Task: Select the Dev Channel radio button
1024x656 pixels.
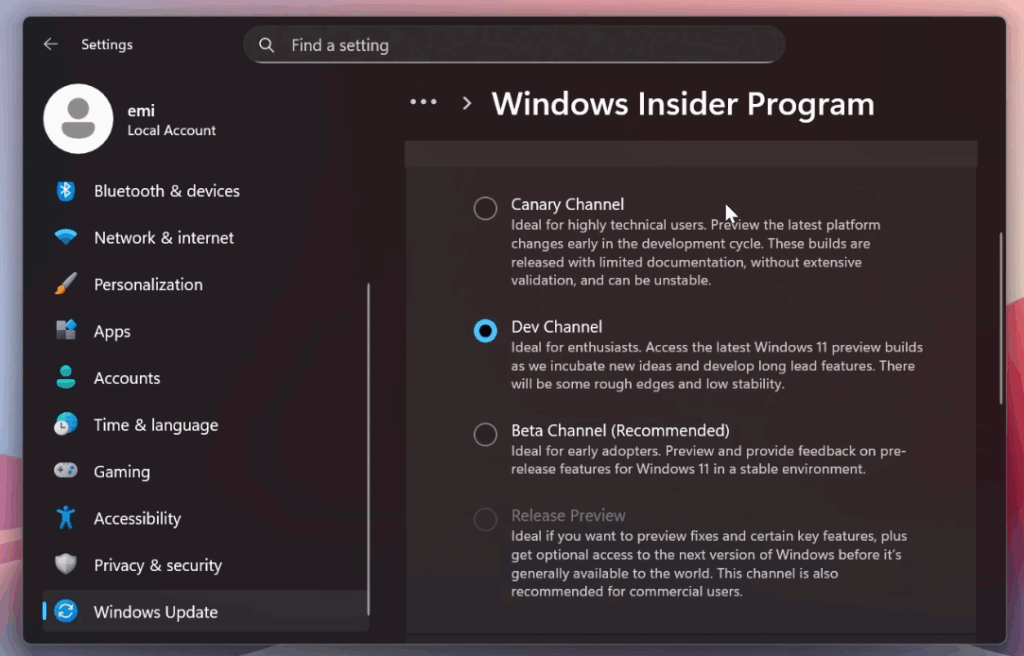Action: click(x=485, y=331)
